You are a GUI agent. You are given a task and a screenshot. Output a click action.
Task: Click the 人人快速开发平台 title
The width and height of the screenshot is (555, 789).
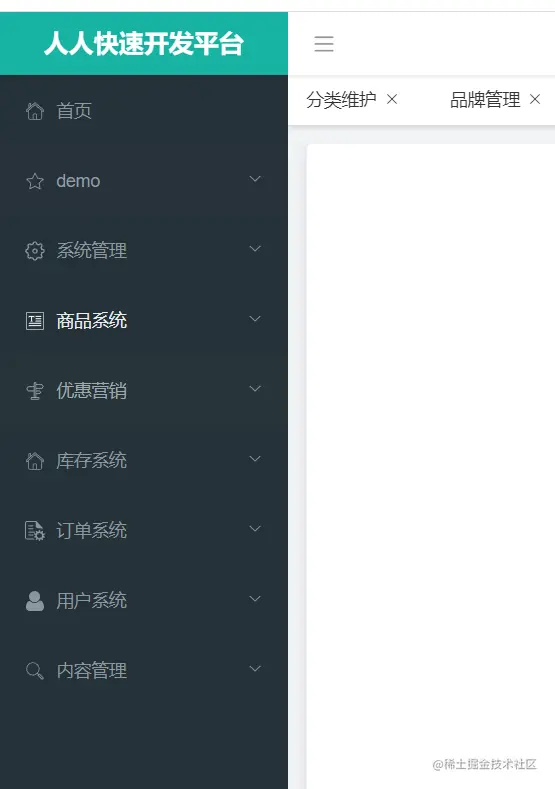pyautogui.click(x=144, y=43)
